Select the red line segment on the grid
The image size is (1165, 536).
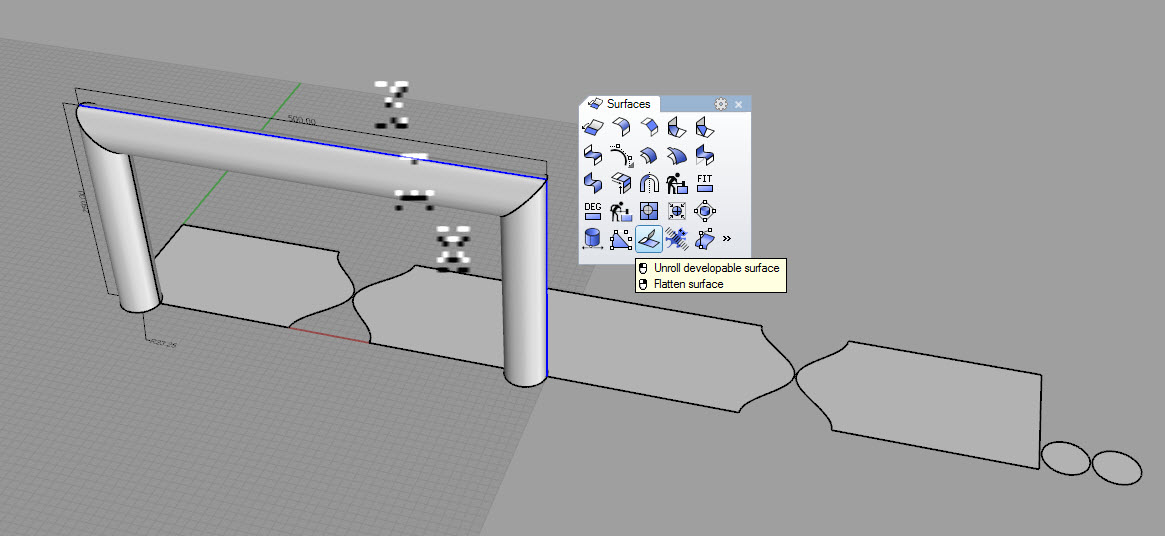pyautogui.click(x=328, y=334)
